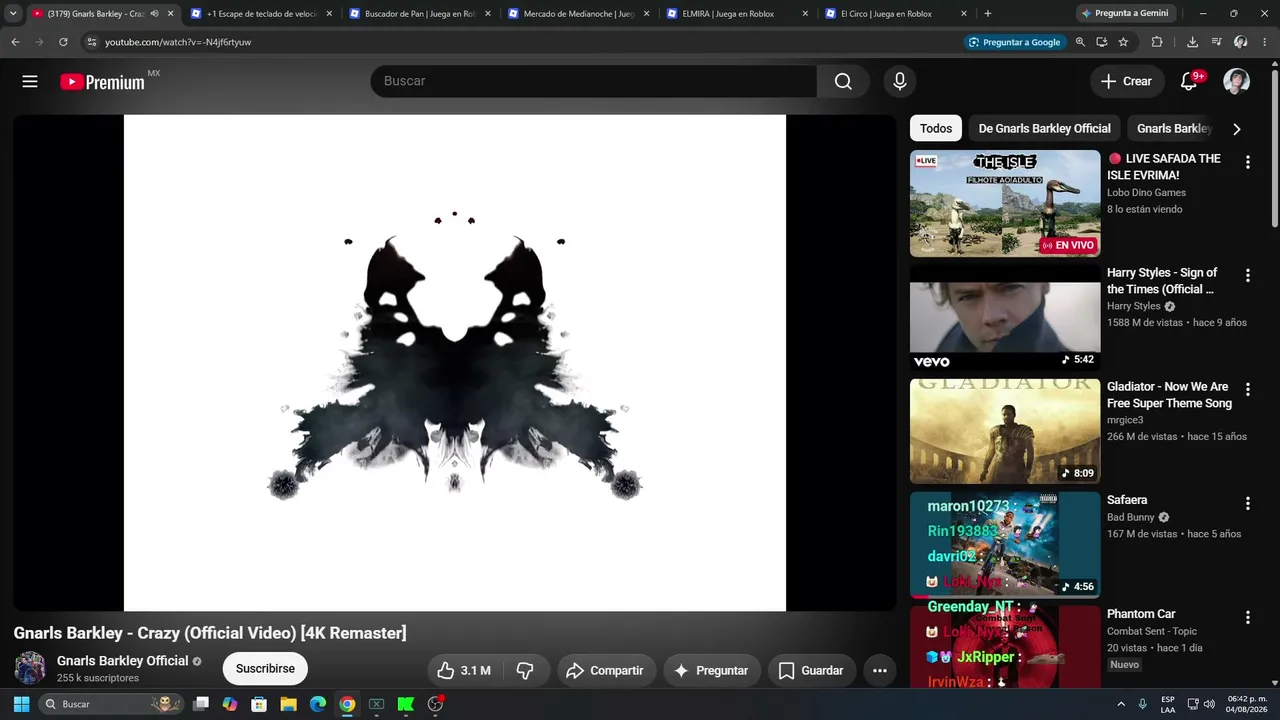Launch Microsoft Store from the taskbar

click(259, 704)
